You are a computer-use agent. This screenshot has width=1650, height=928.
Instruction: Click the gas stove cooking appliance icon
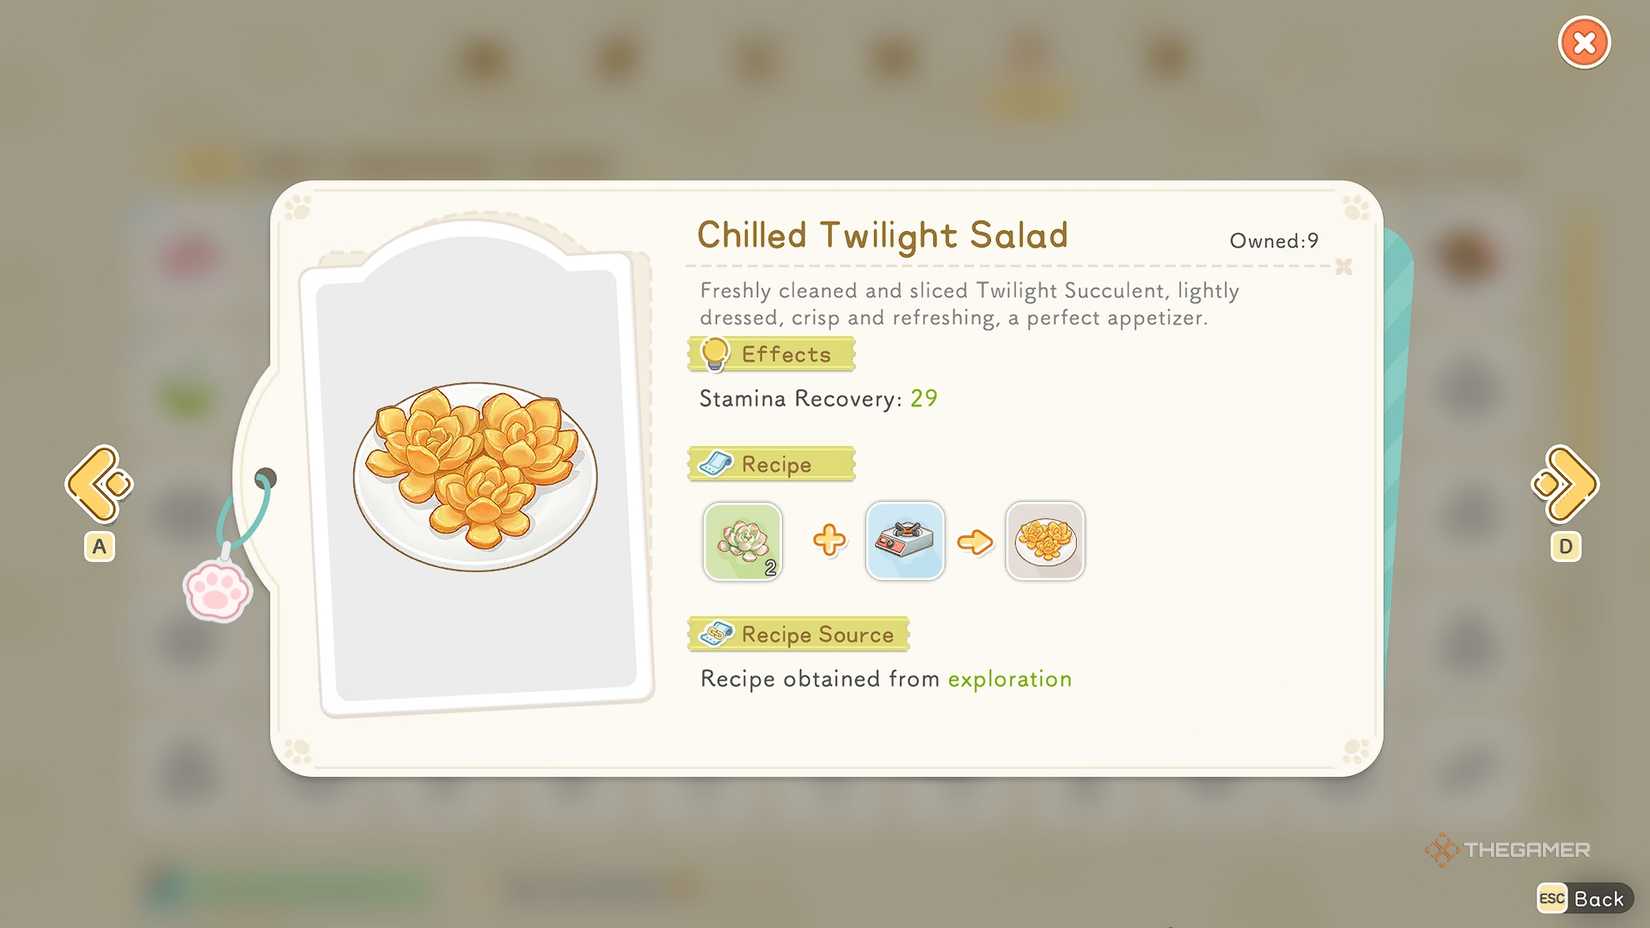pos(905,542)
